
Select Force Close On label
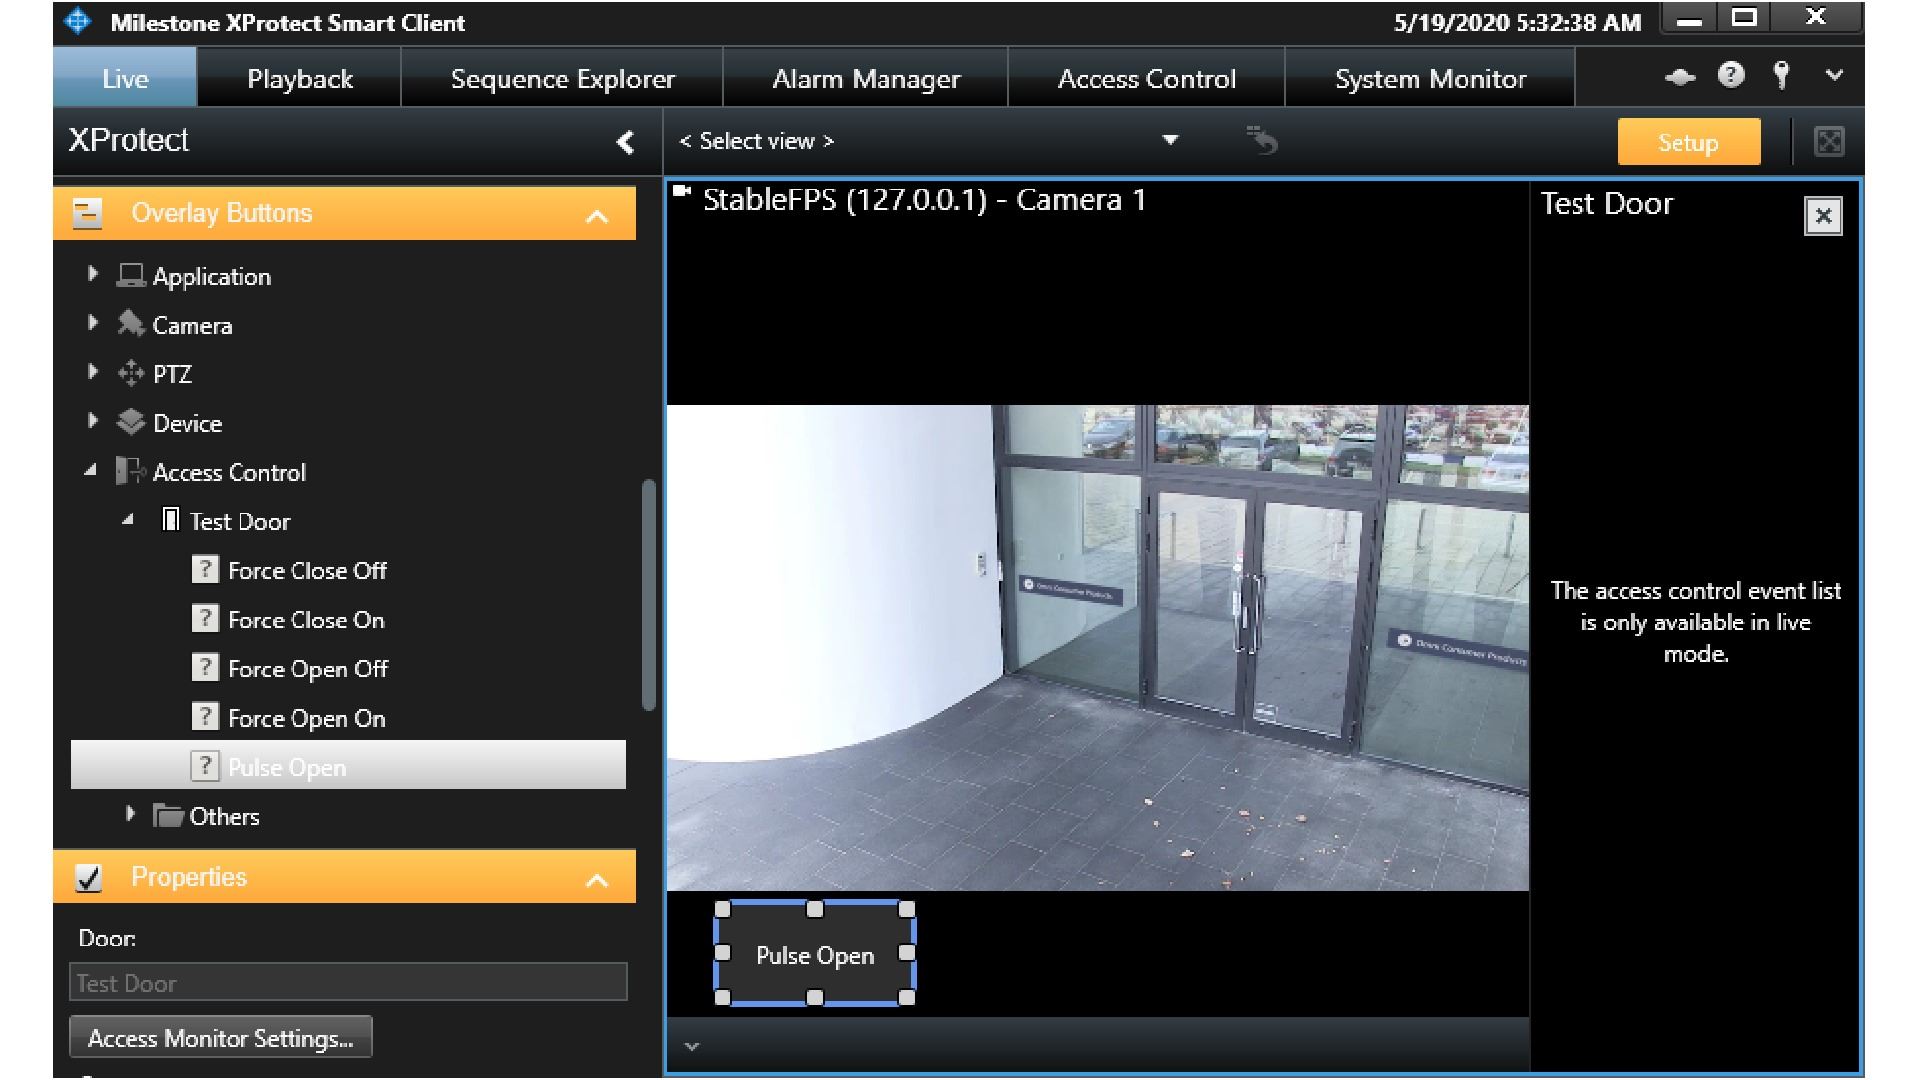(x=306, y=620)
